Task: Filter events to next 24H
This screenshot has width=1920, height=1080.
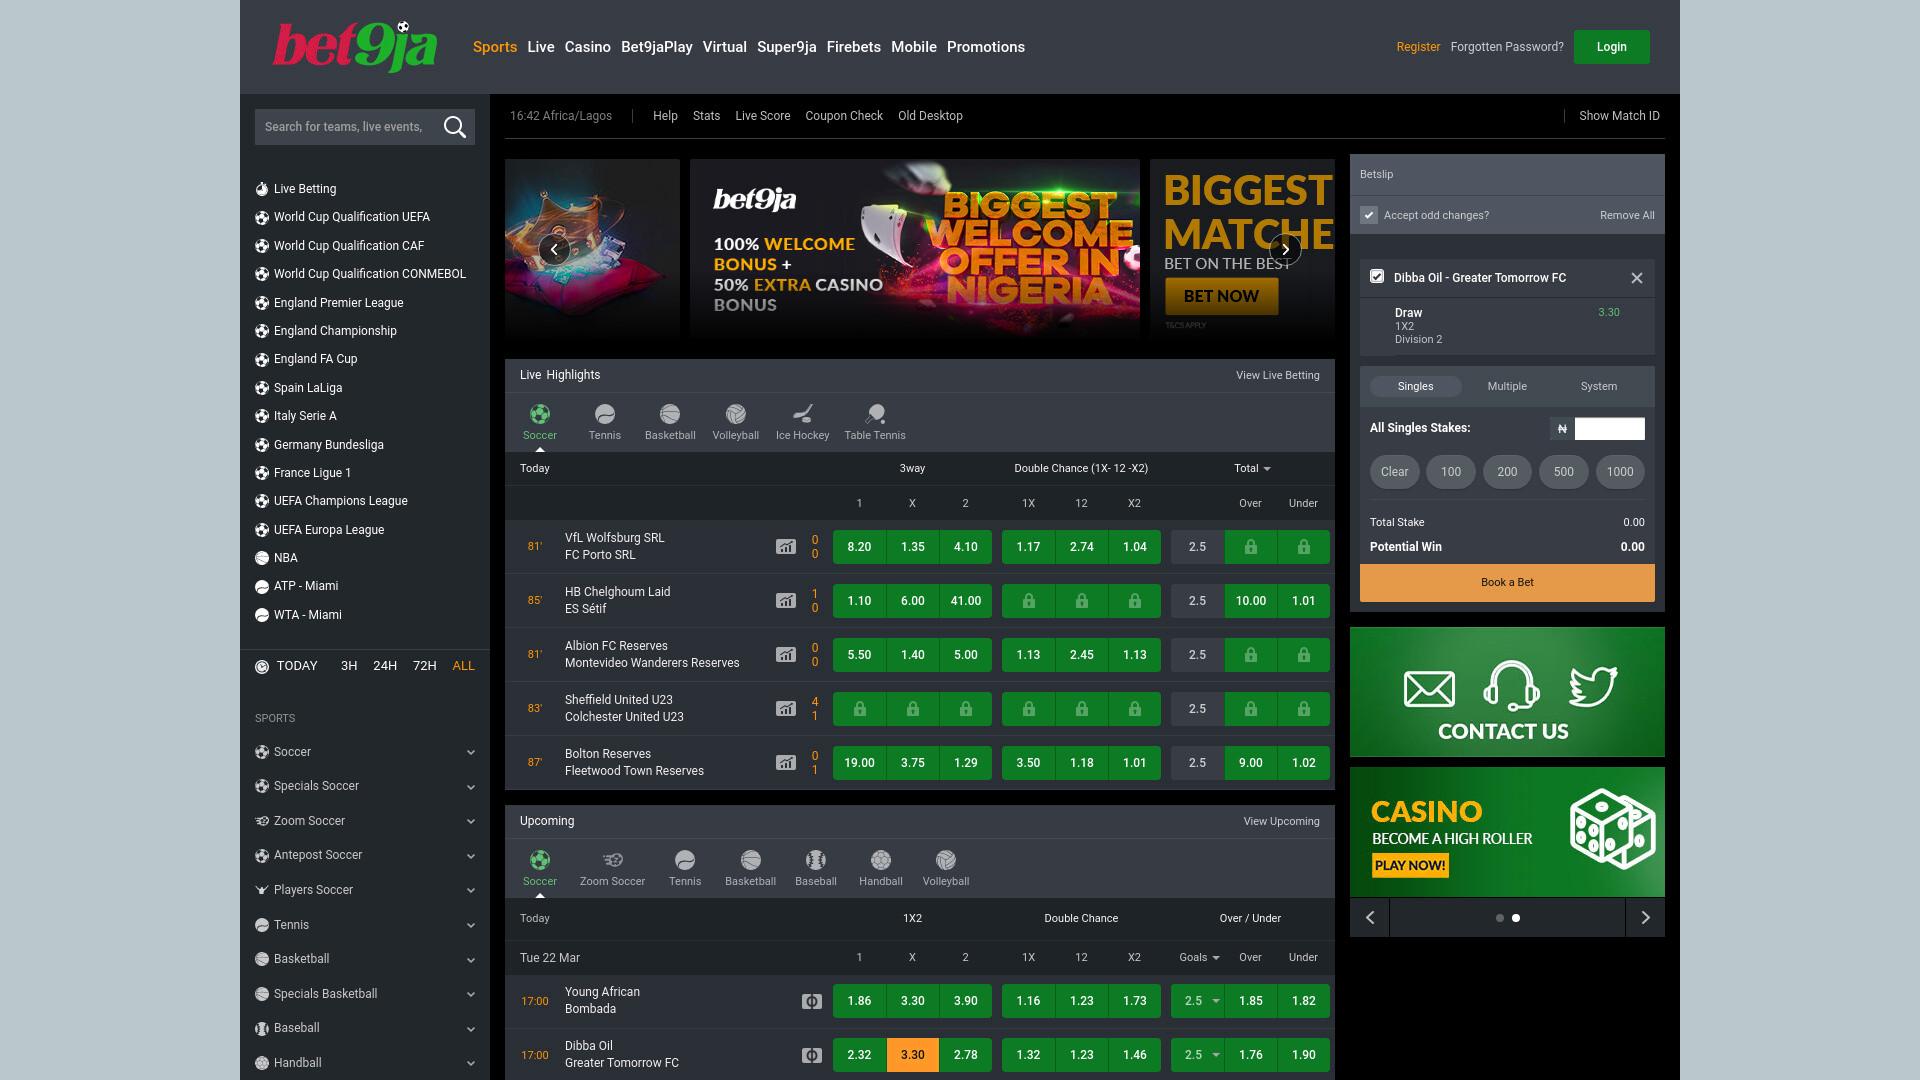Action: (385, 666)
